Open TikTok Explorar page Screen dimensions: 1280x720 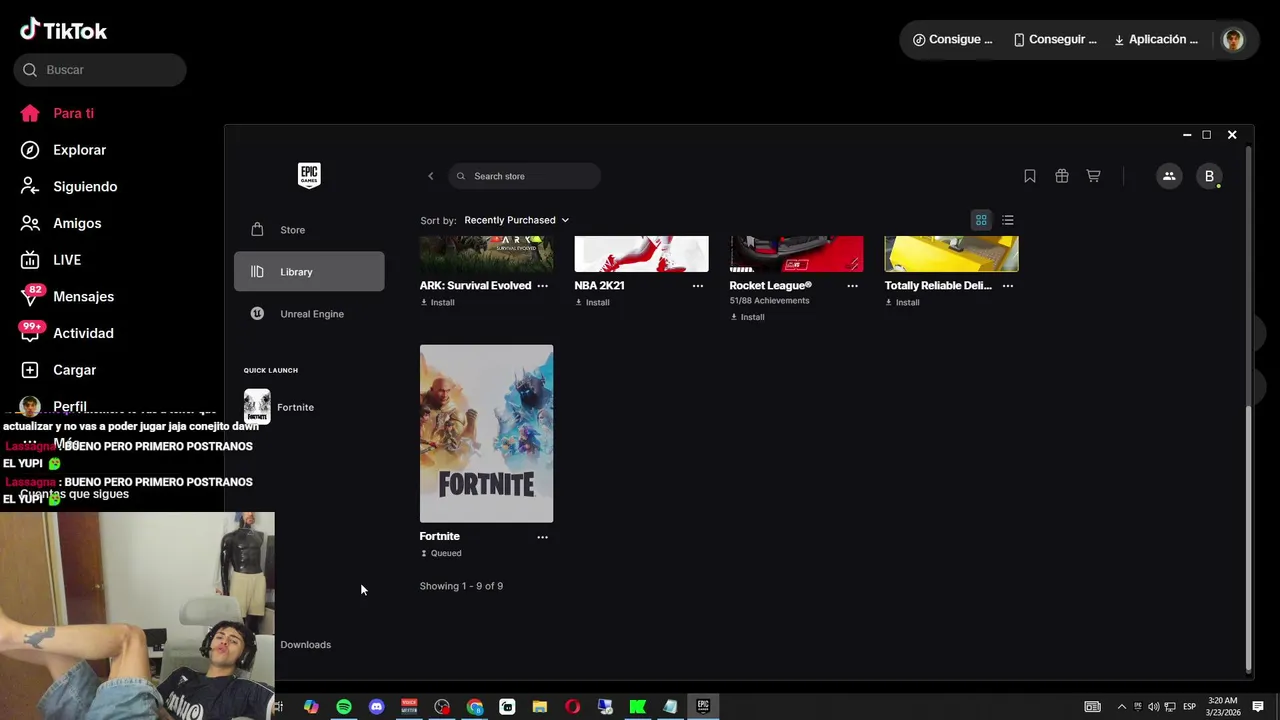point(64,150)
